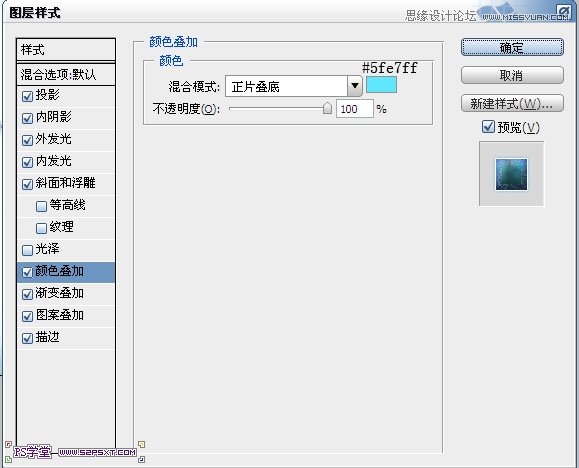Click the 取消 button
The width and height of the screenshot is (579, 468).
(x=512, y=75)
